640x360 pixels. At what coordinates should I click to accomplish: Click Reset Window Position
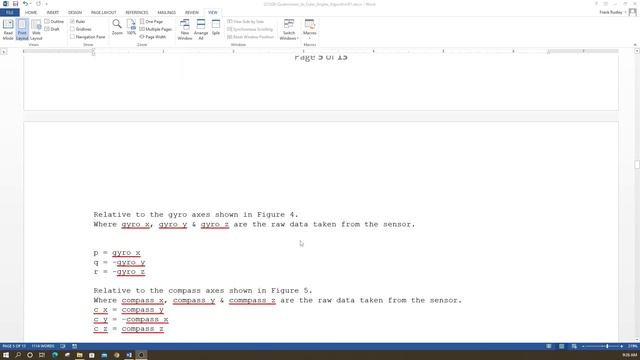(251, 37)
